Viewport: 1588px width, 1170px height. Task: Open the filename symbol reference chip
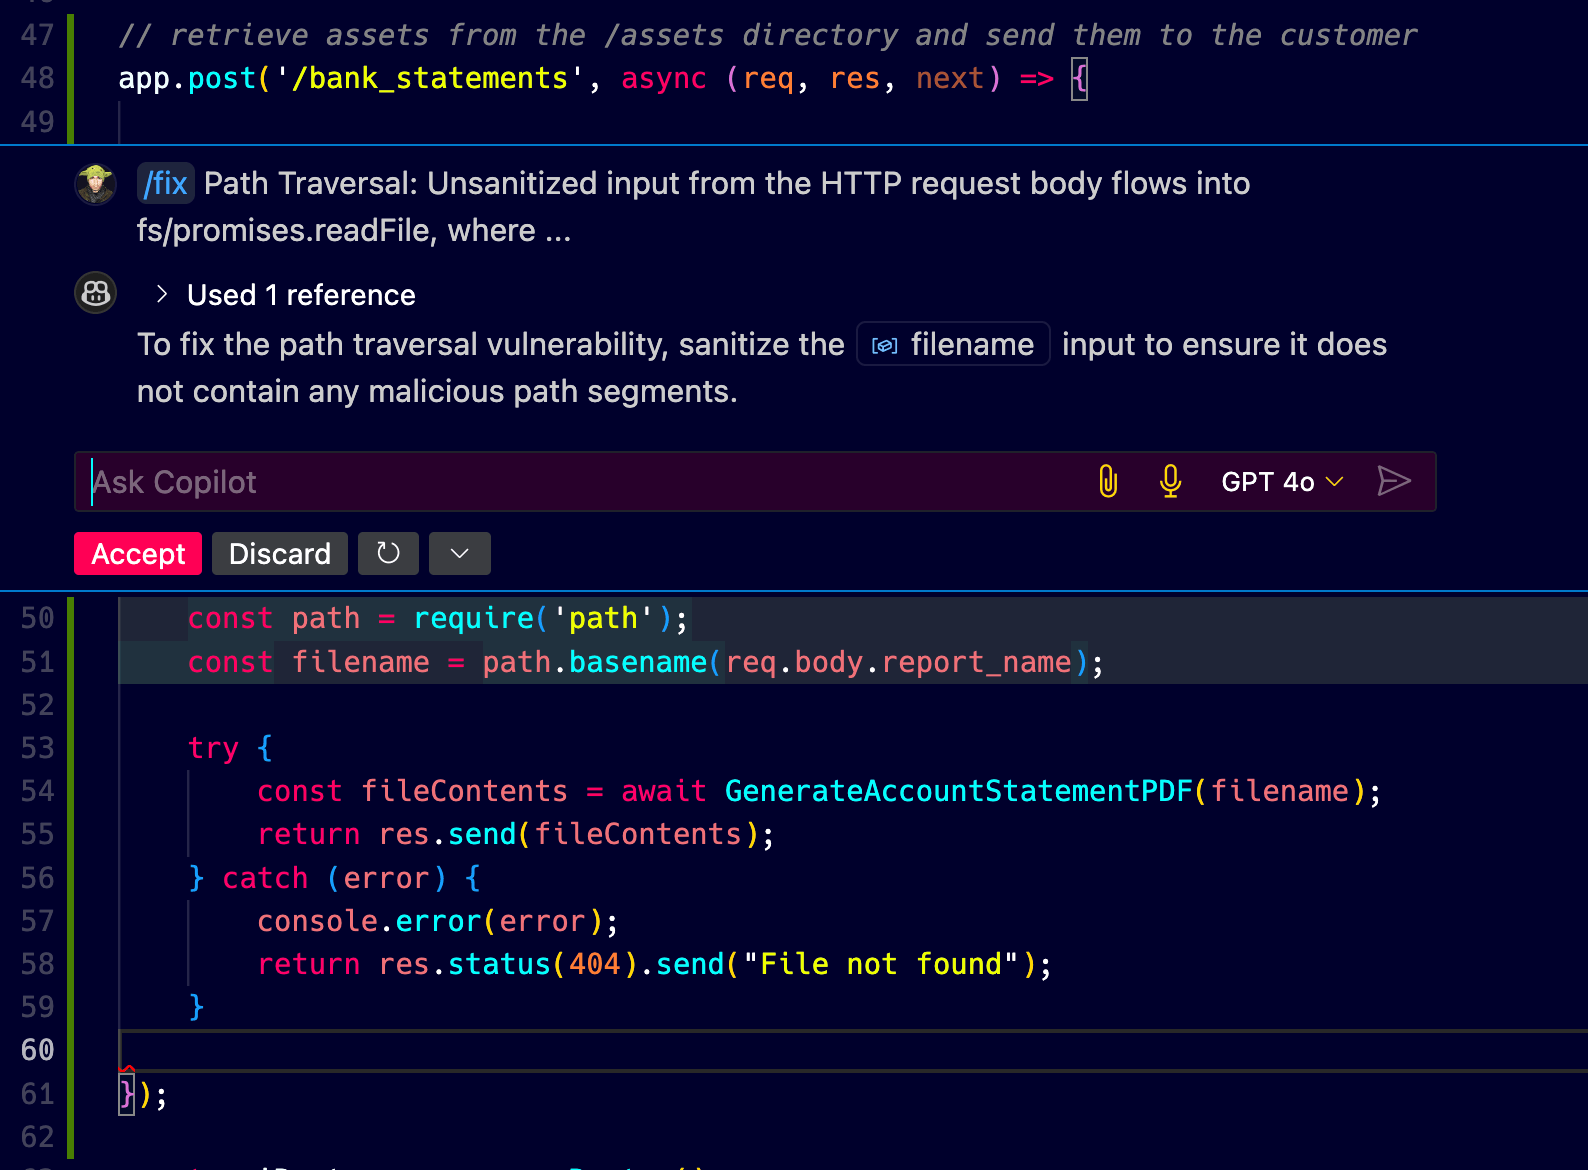point(953,344)
